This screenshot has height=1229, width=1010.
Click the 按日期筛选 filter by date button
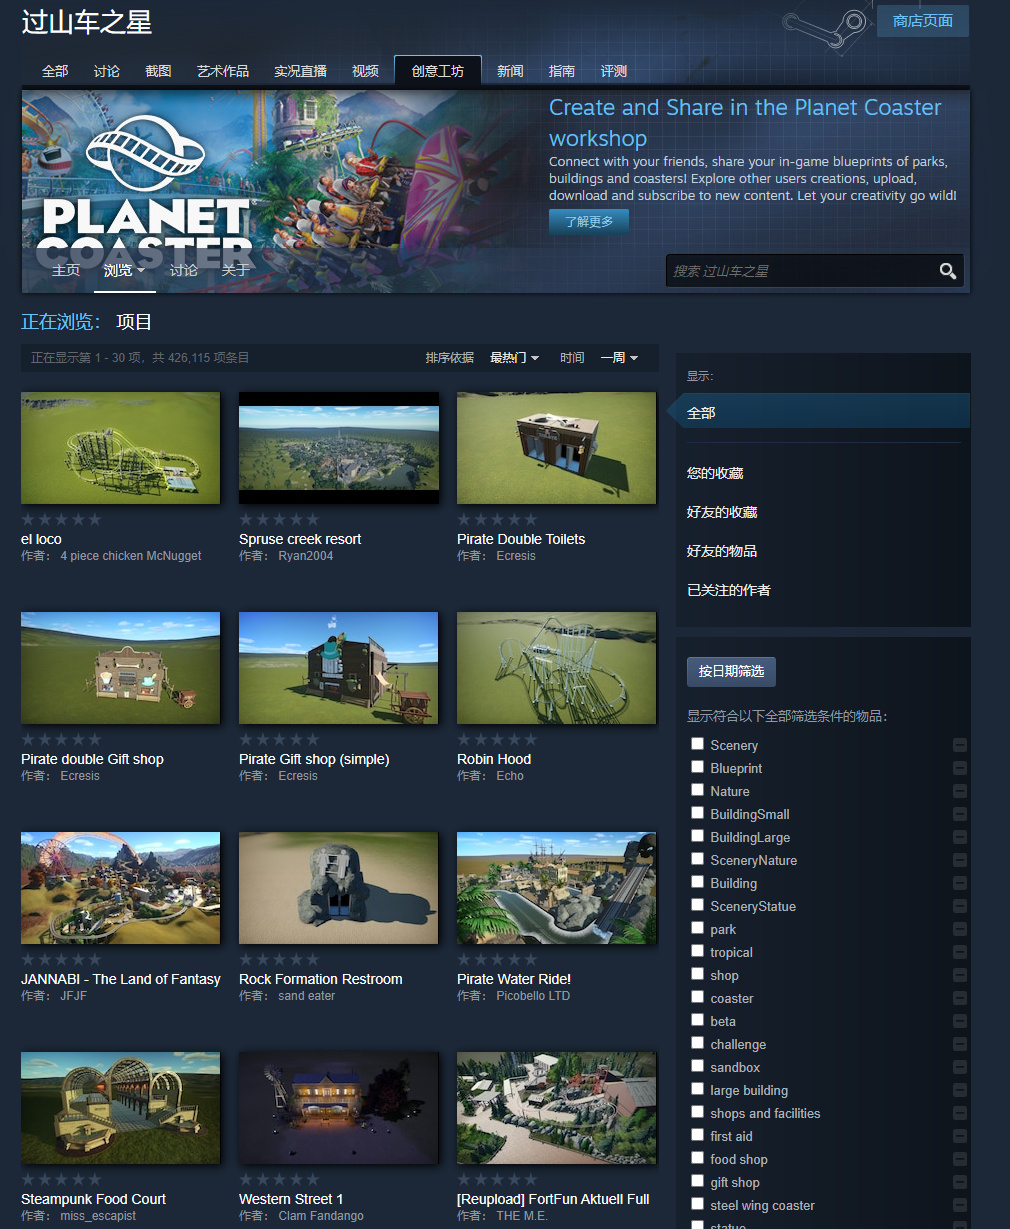tap(731, 671)
